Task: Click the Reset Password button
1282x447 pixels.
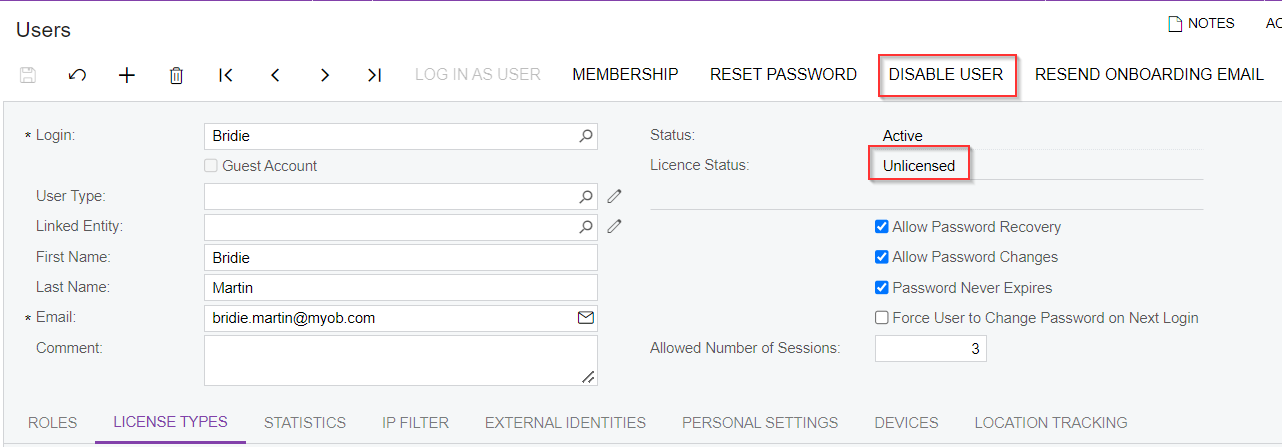Action: (783, 75)
